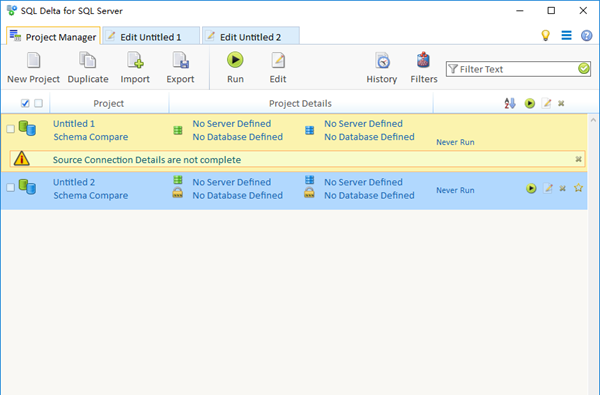Screen dimensions: 600x395
Task: Click the header edit pencil icon
Action: (x=546, y=103)
